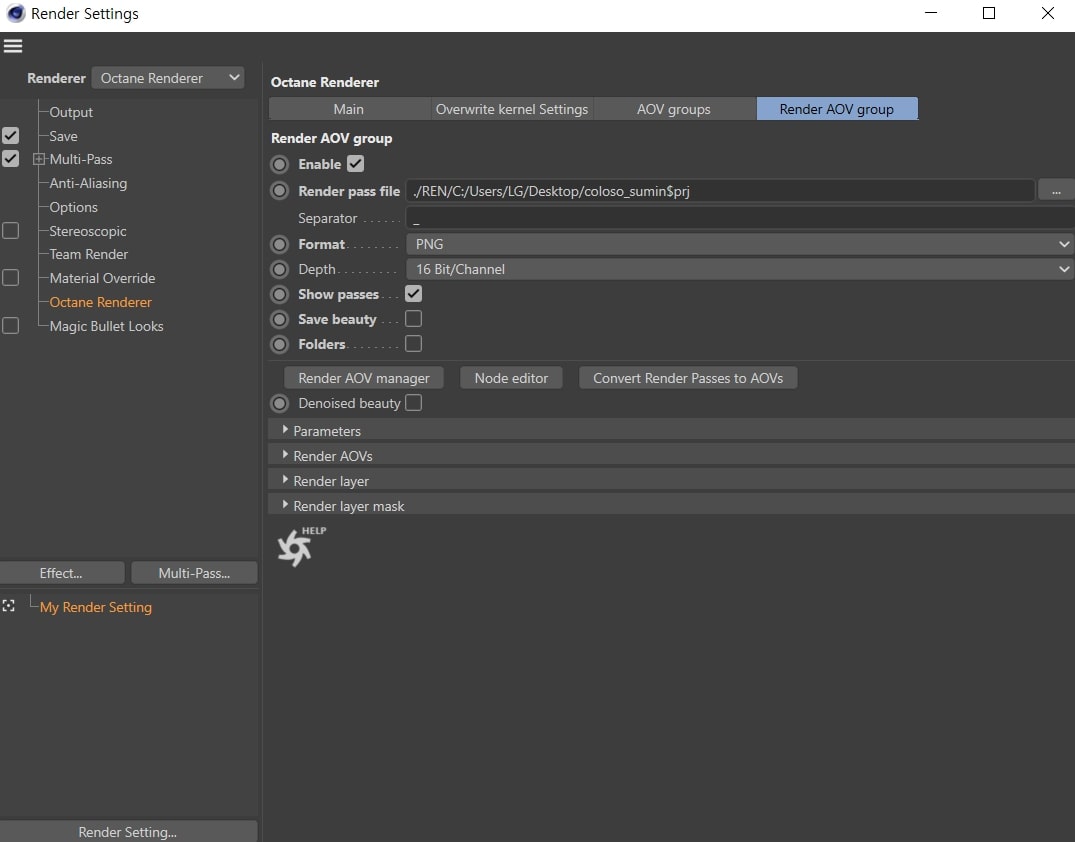
Task: Minimize the Render Settings window
Action: tap(930, 13)
